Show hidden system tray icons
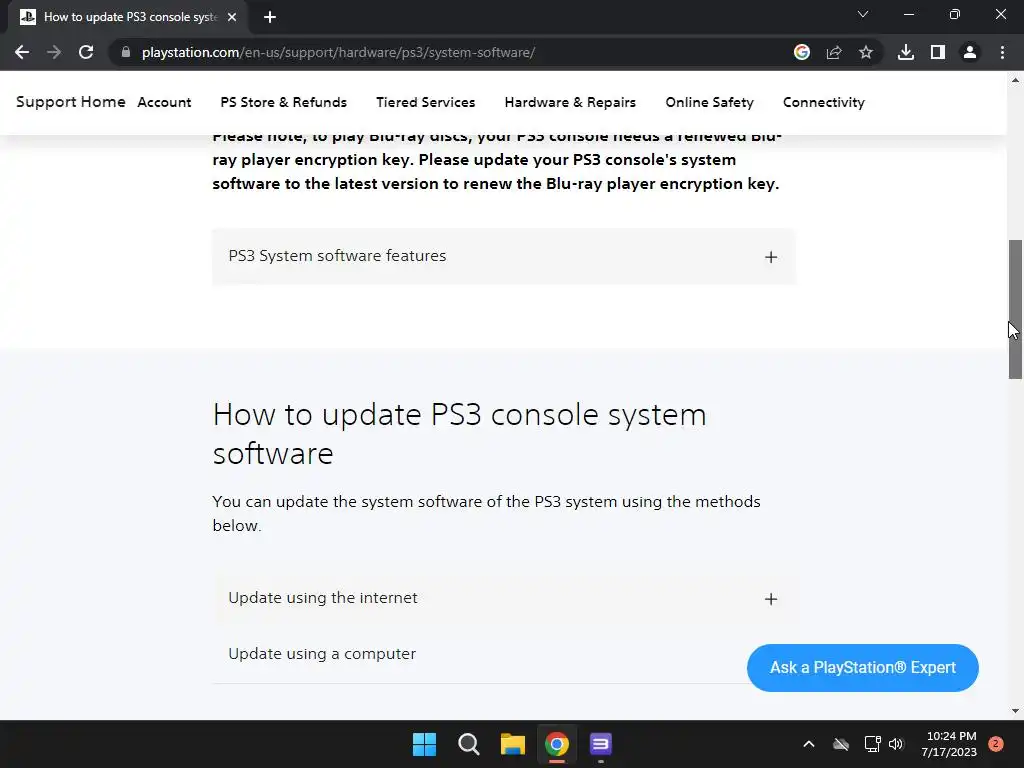The image size is (1024, 768). [808, 744]
